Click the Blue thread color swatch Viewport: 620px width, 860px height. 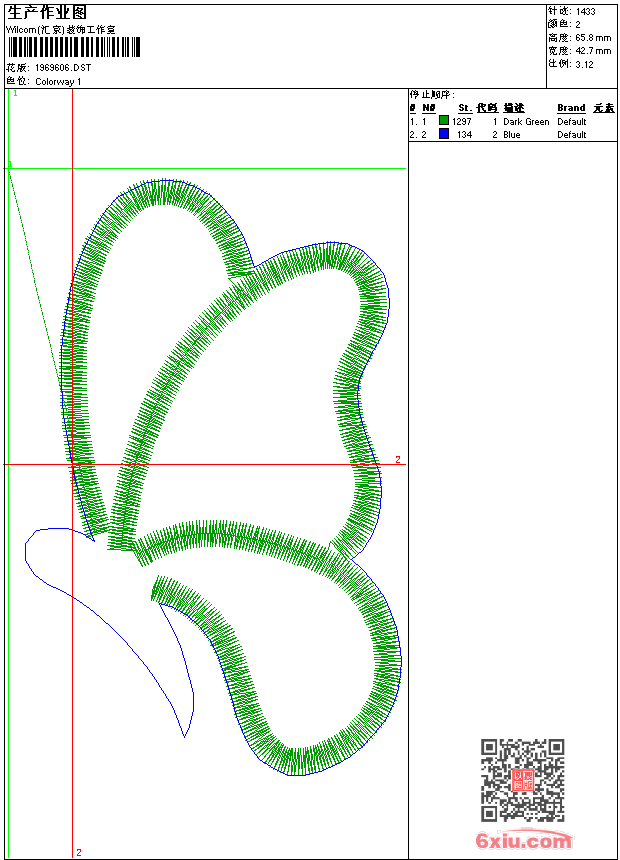click(x=444, y=134)
